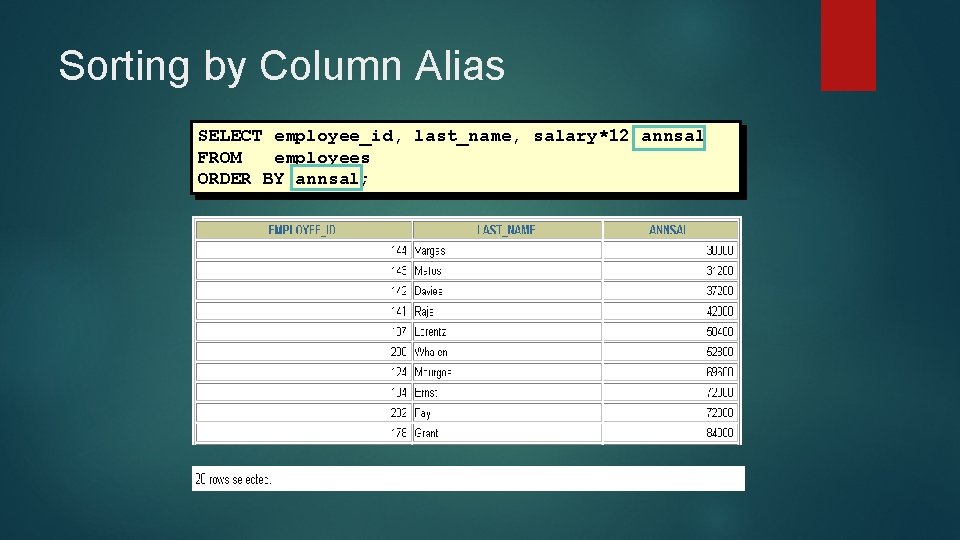Click the slide title "Sorting by Column Alias"

(282, 66)
